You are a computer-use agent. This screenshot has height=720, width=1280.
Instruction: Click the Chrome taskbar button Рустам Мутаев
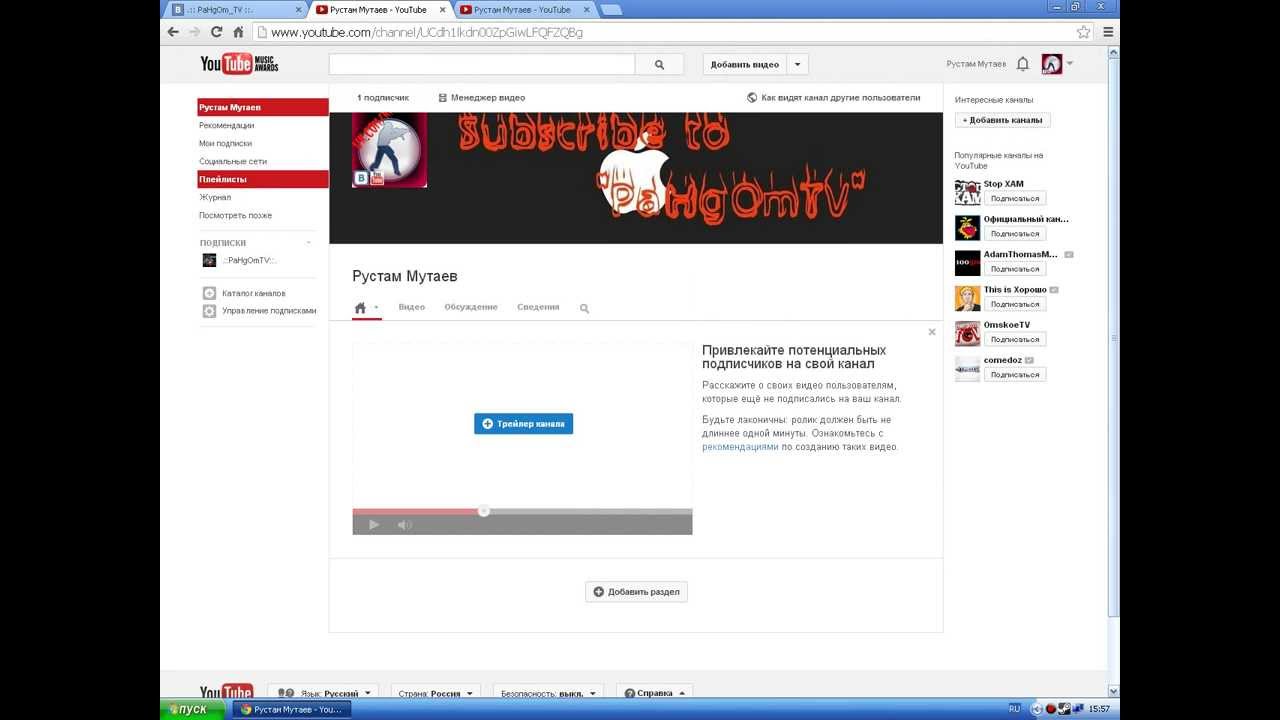tap(292, 709)
